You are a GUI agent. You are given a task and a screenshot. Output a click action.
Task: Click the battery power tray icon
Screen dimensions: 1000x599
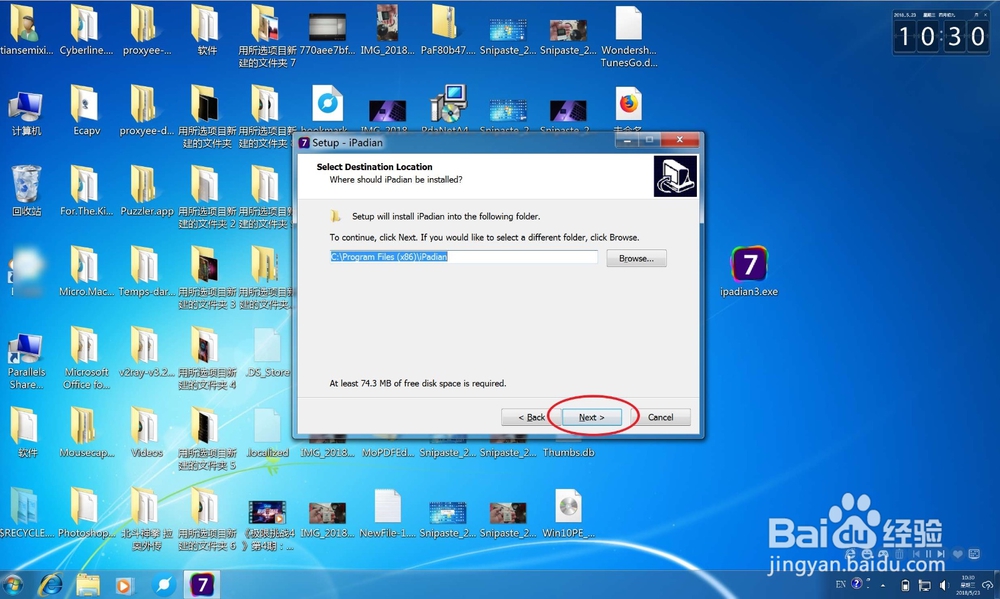point(905,585)
